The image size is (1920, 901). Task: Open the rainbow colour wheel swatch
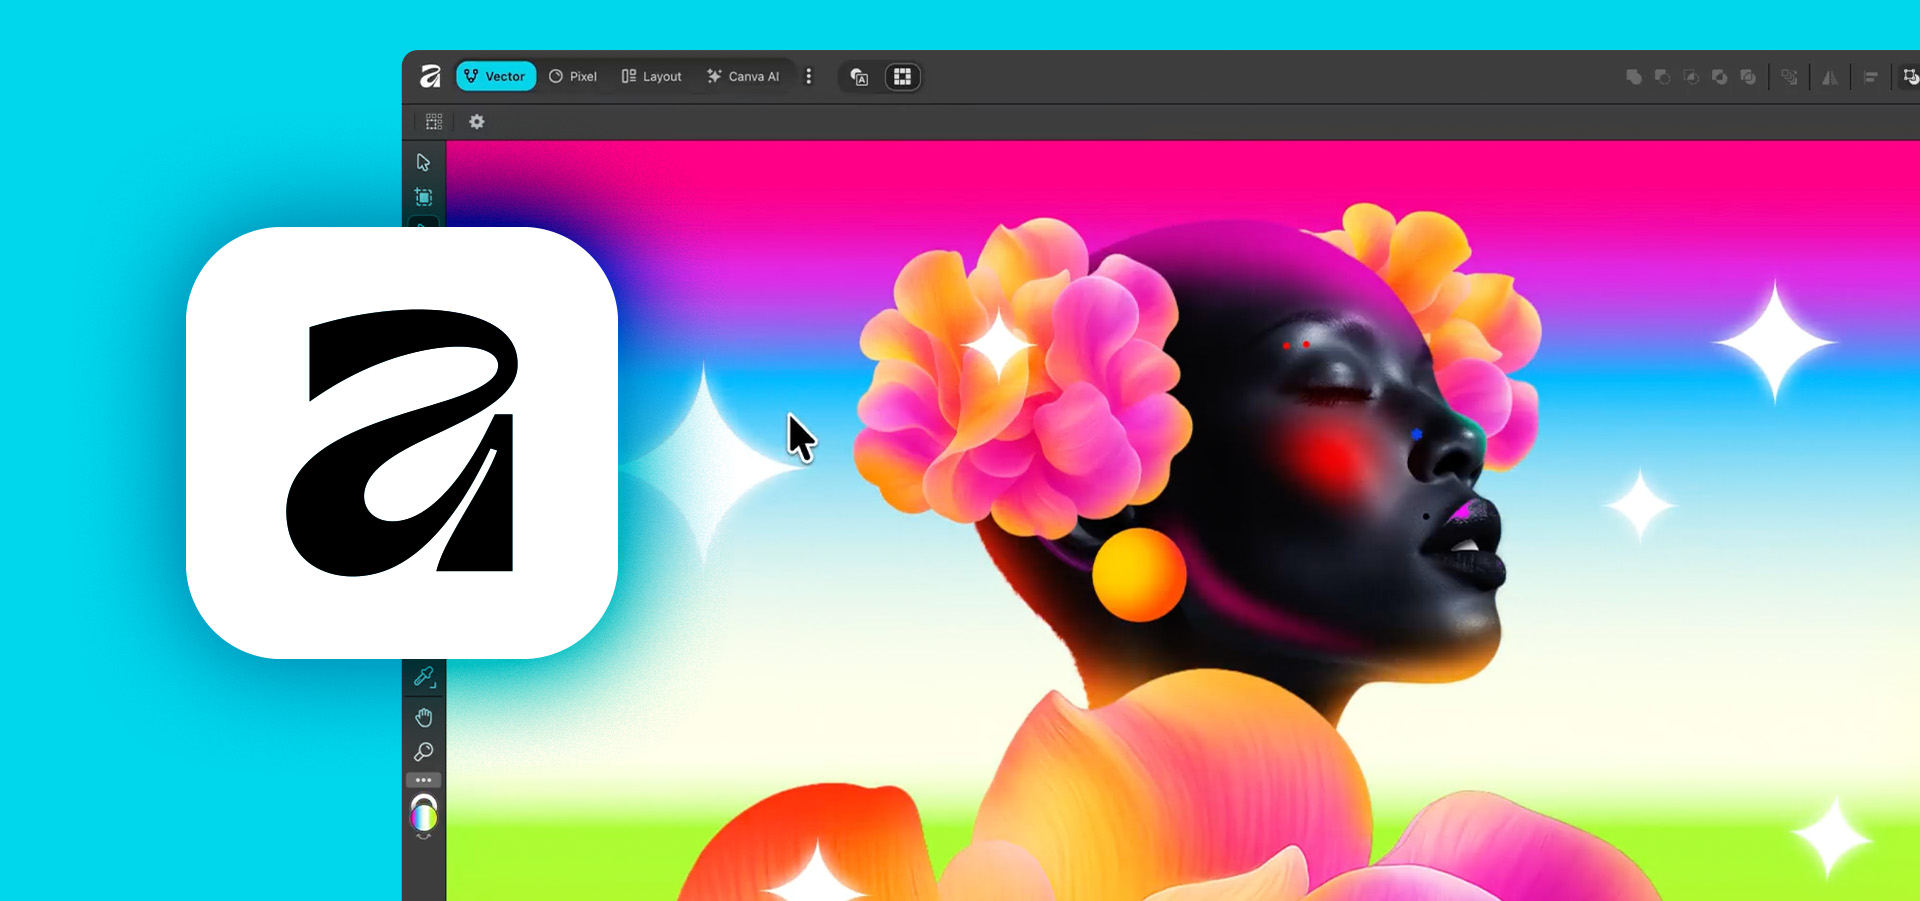tap(424, 817)
